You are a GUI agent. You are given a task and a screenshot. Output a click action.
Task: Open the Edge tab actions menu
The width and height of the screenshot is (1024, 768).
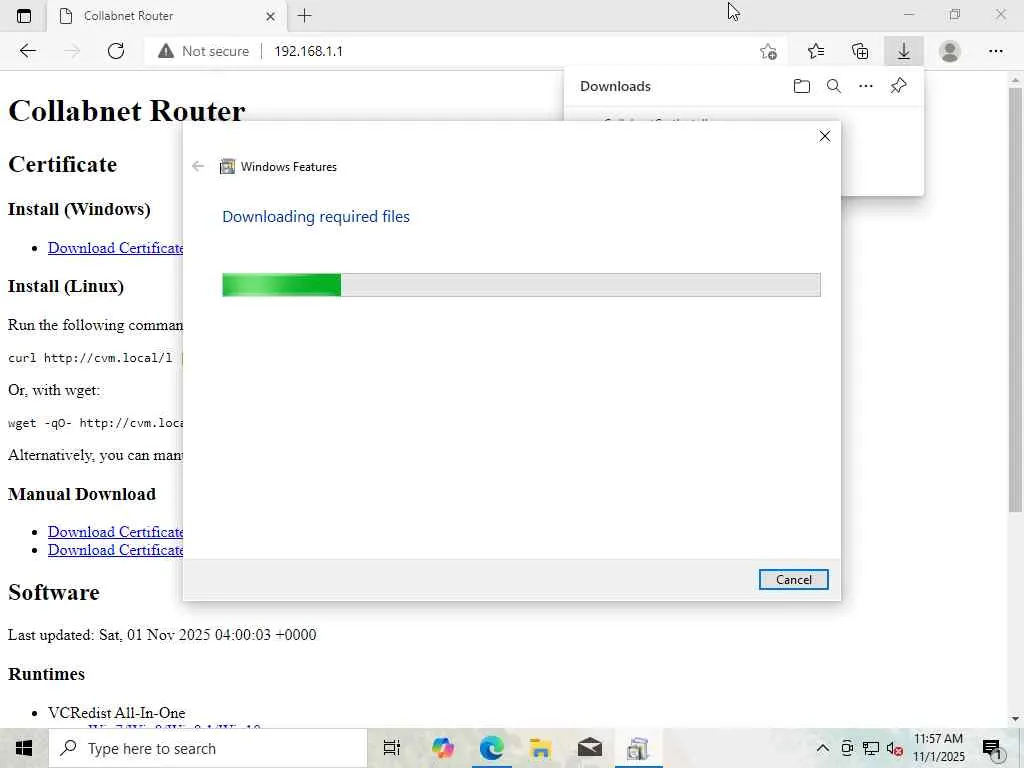click(24, 16)
